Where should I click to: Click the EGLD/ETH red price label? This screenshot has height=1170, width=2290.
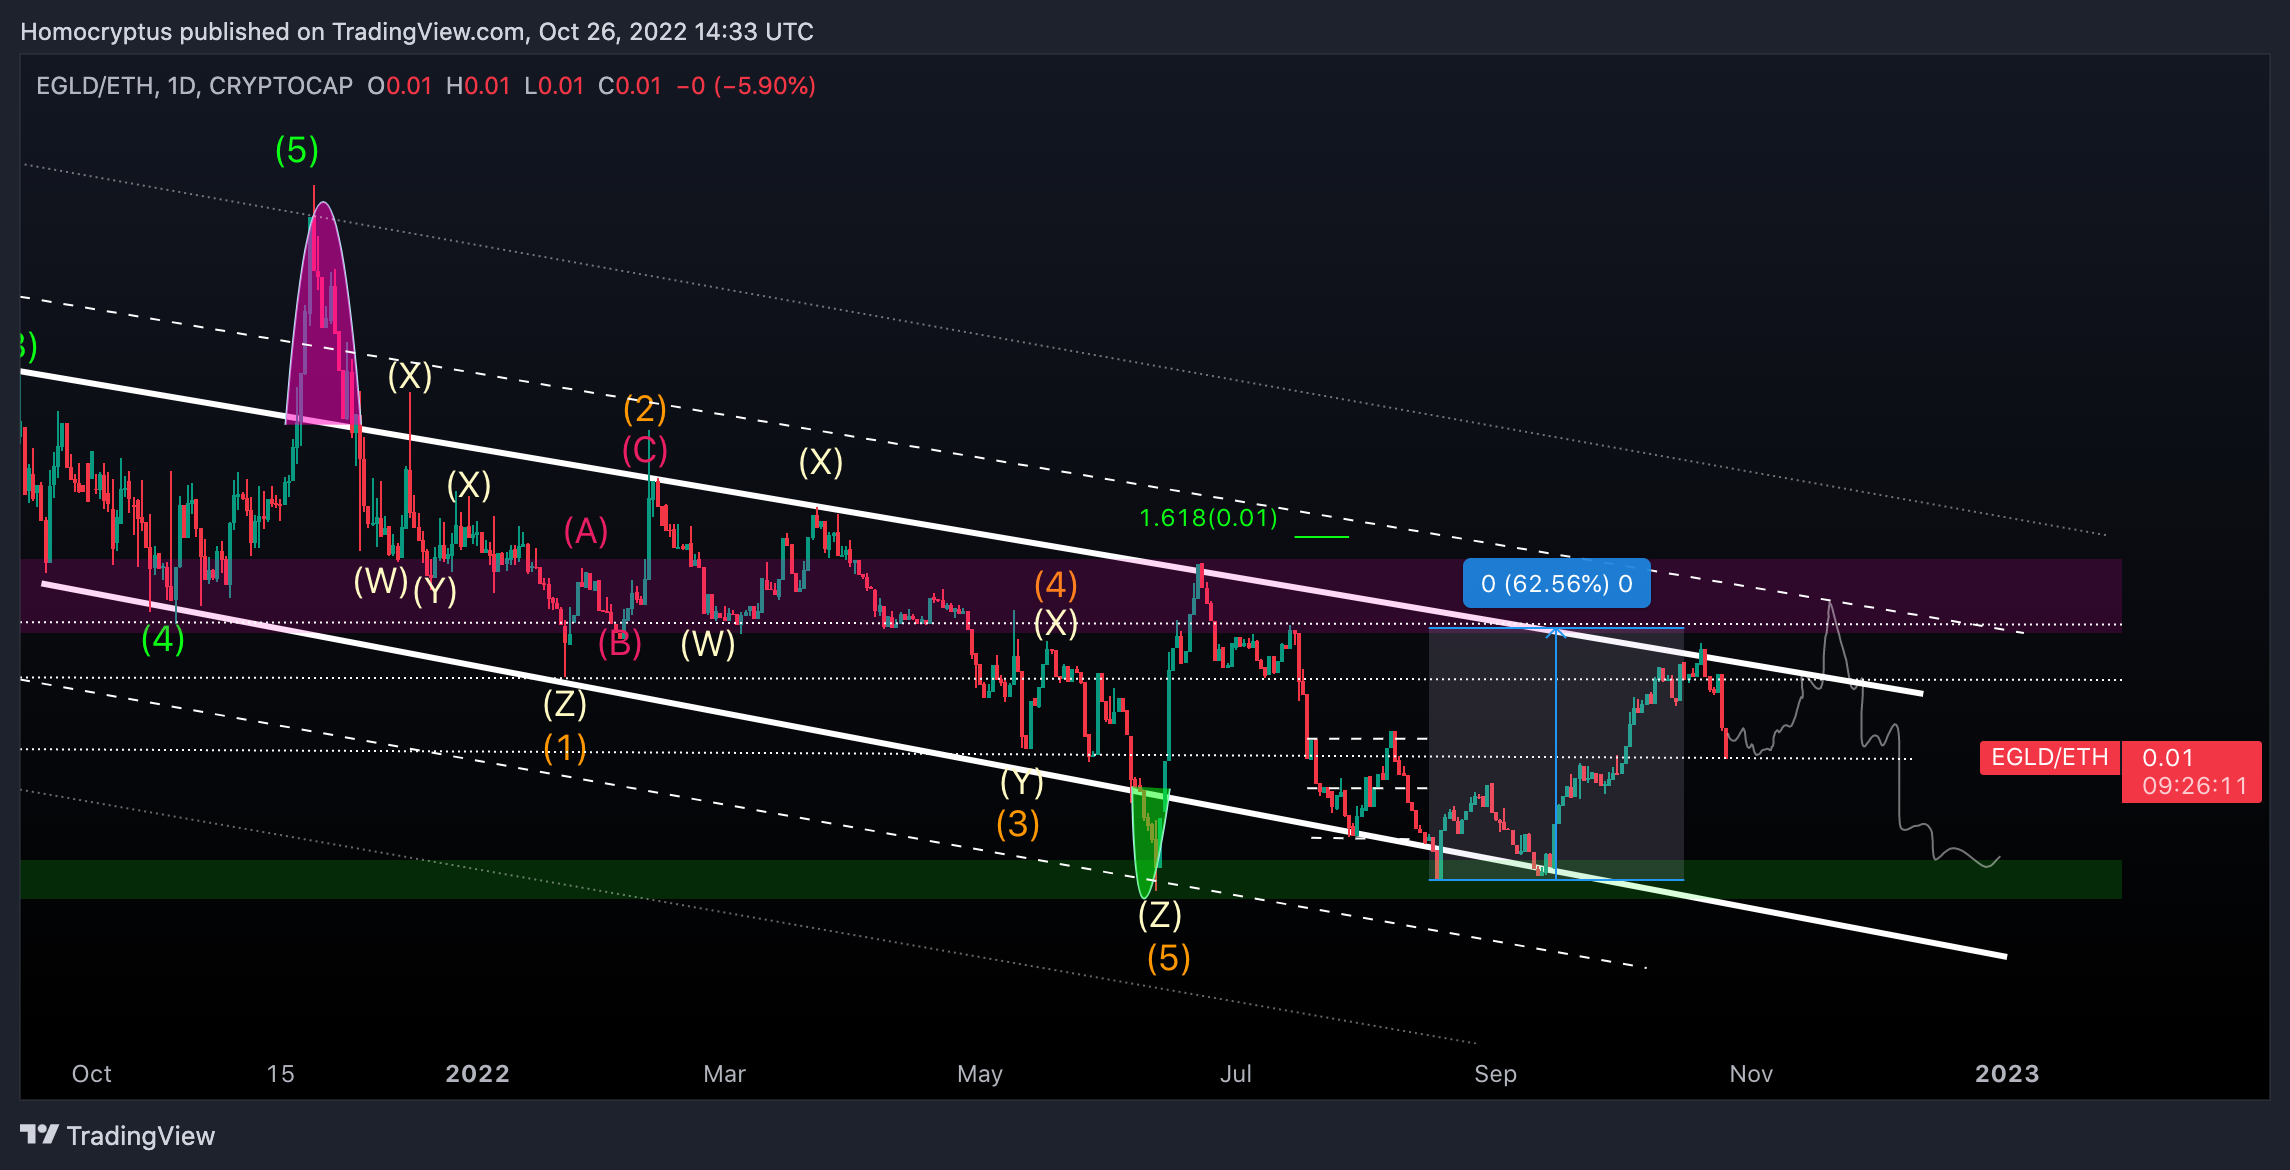point(2050,757)
